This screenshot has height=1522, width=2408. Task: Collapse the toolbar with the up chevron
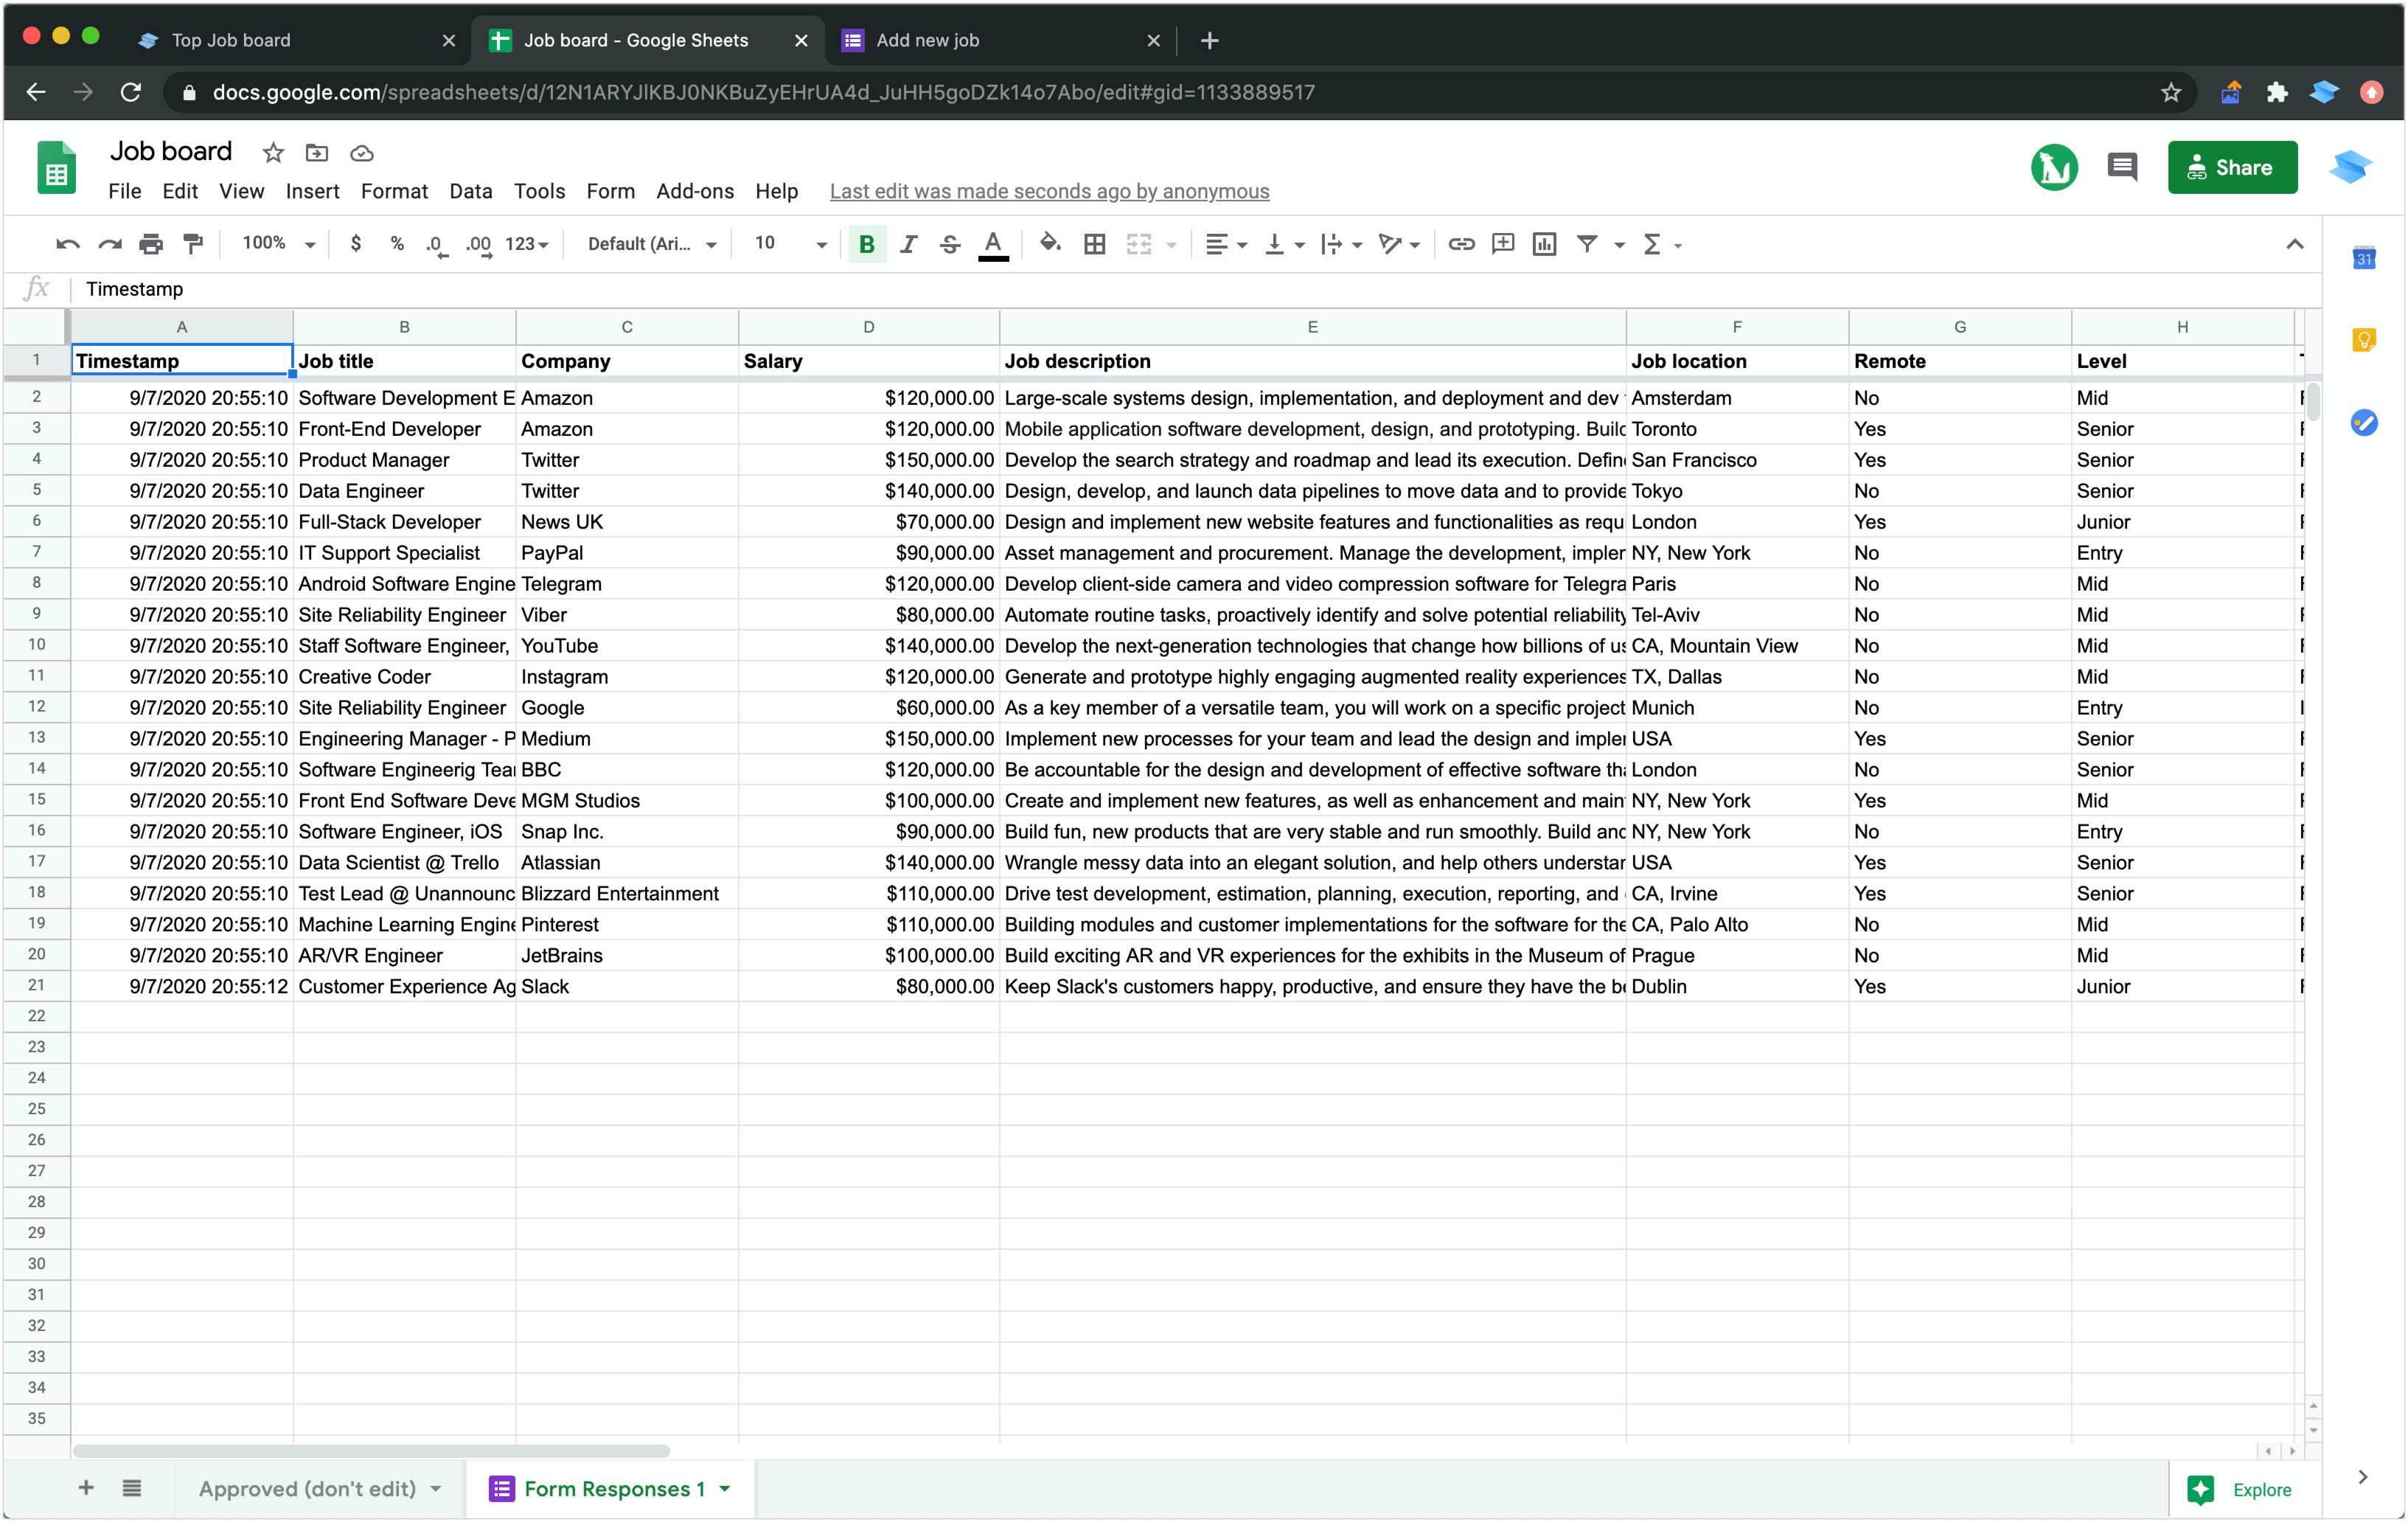click(x=2294, y=244)
